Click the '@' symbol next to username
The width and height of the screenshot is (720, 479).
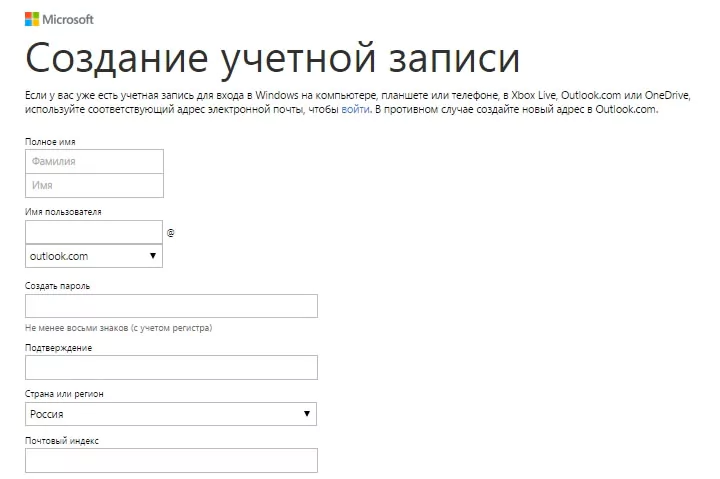[170, 233]
